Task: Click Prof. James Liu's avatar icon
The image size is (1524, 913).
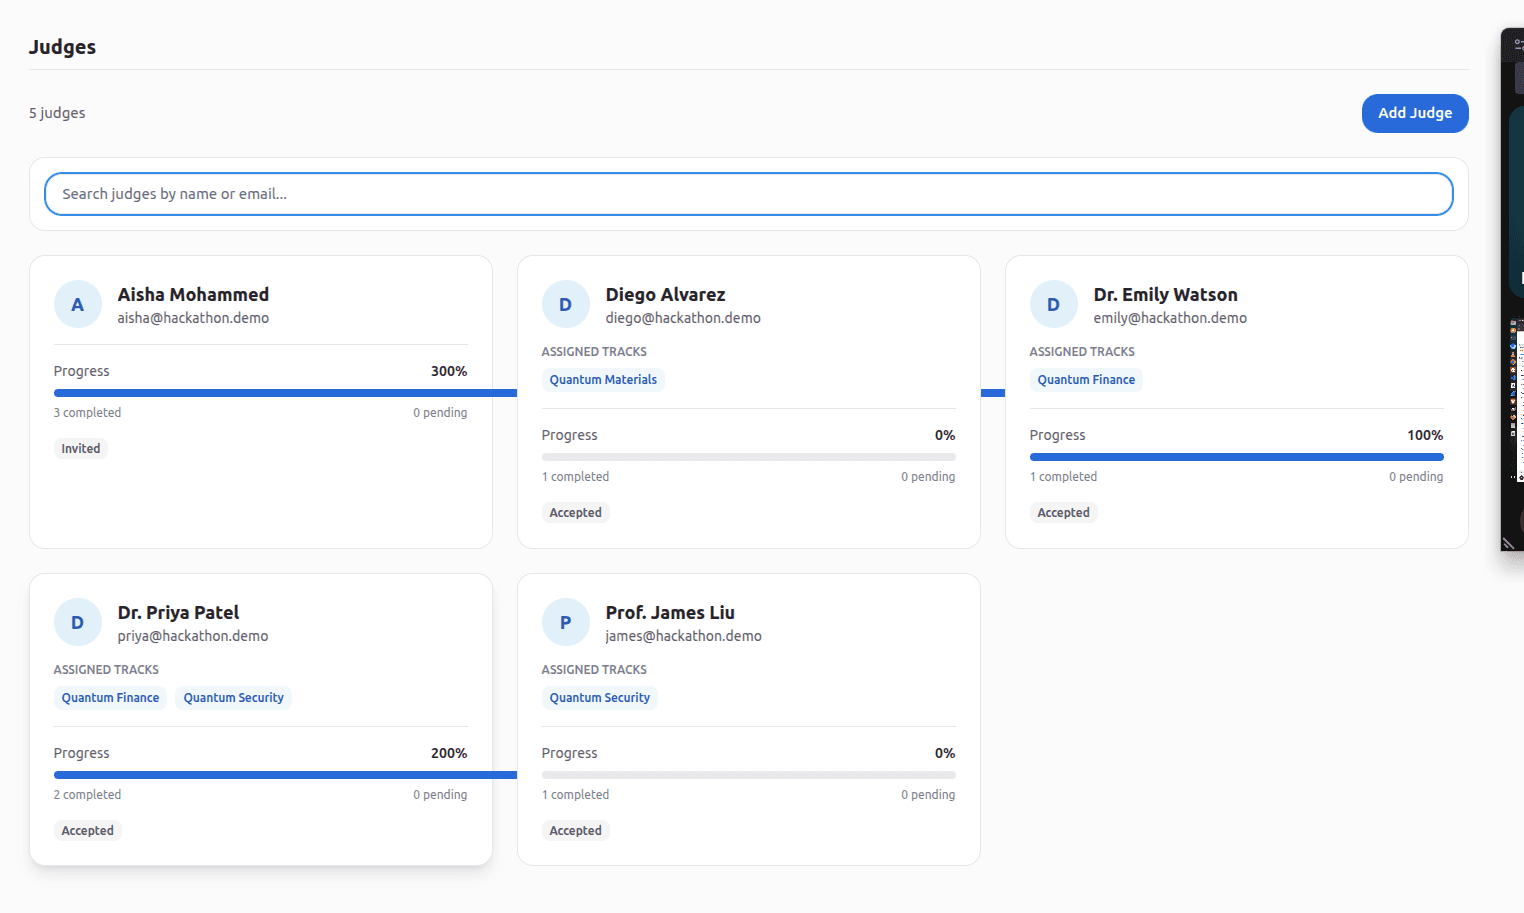Action: 566,623
